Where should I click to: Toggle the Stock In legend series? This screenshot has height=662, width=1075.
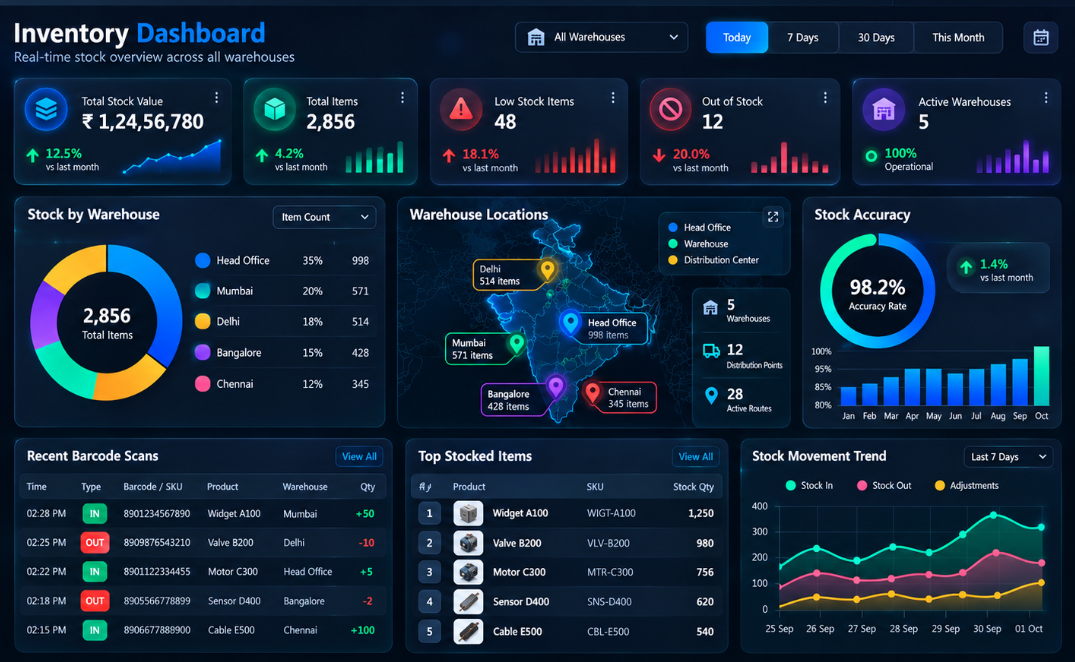click(809, 485)
